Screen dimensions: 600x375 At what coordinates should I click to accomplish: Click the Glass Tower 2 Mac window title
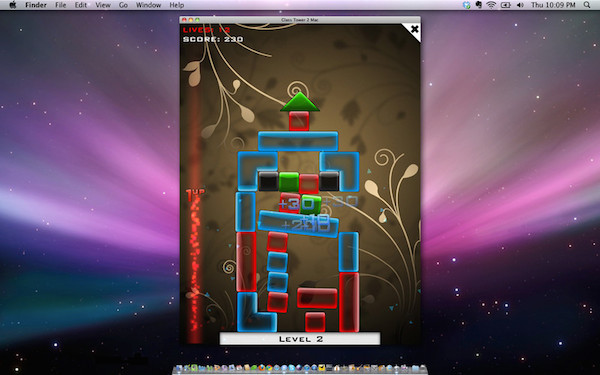[300, 20]
